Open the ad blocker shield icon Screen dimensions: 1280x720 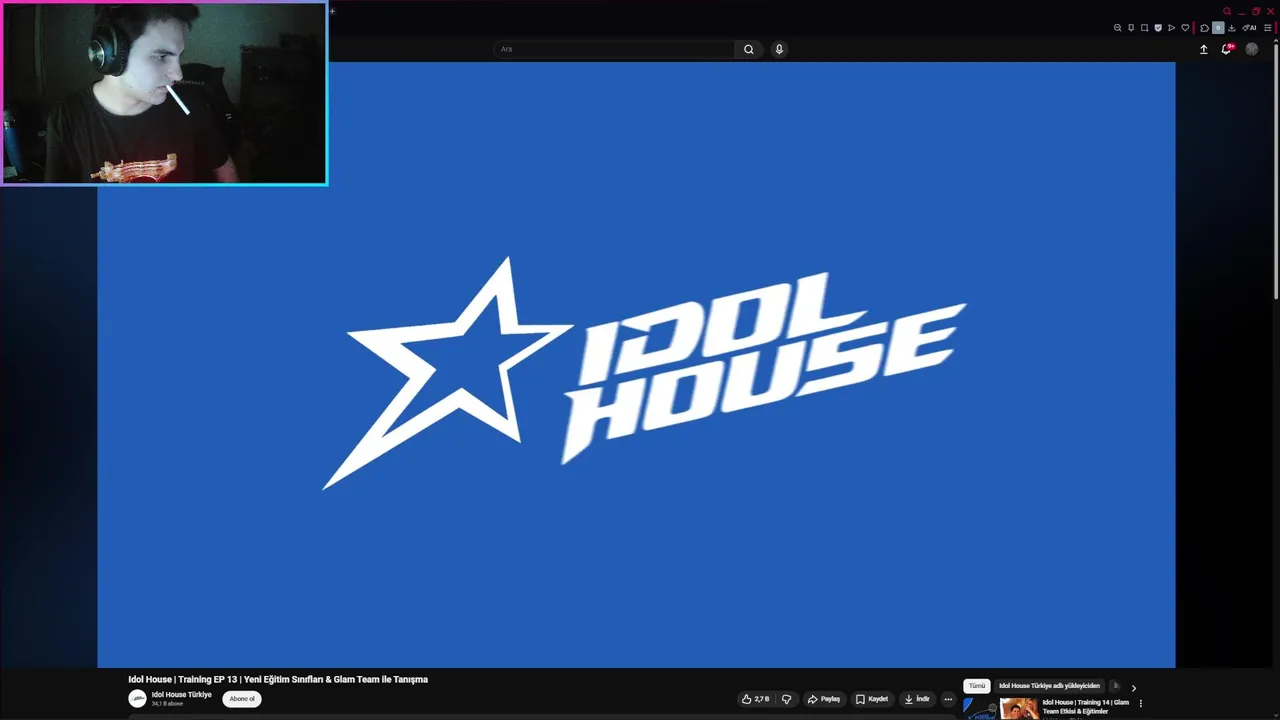1158,28
